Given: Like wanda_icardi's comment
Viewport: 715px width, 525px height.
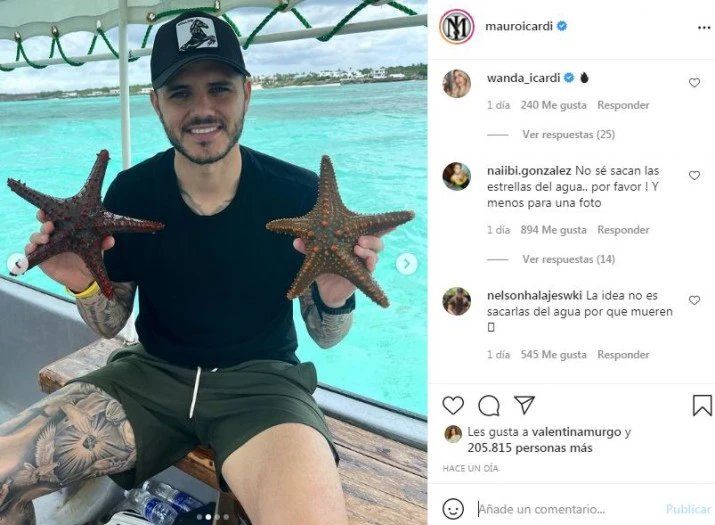Looking at the screenshot, I should point(694,83).
